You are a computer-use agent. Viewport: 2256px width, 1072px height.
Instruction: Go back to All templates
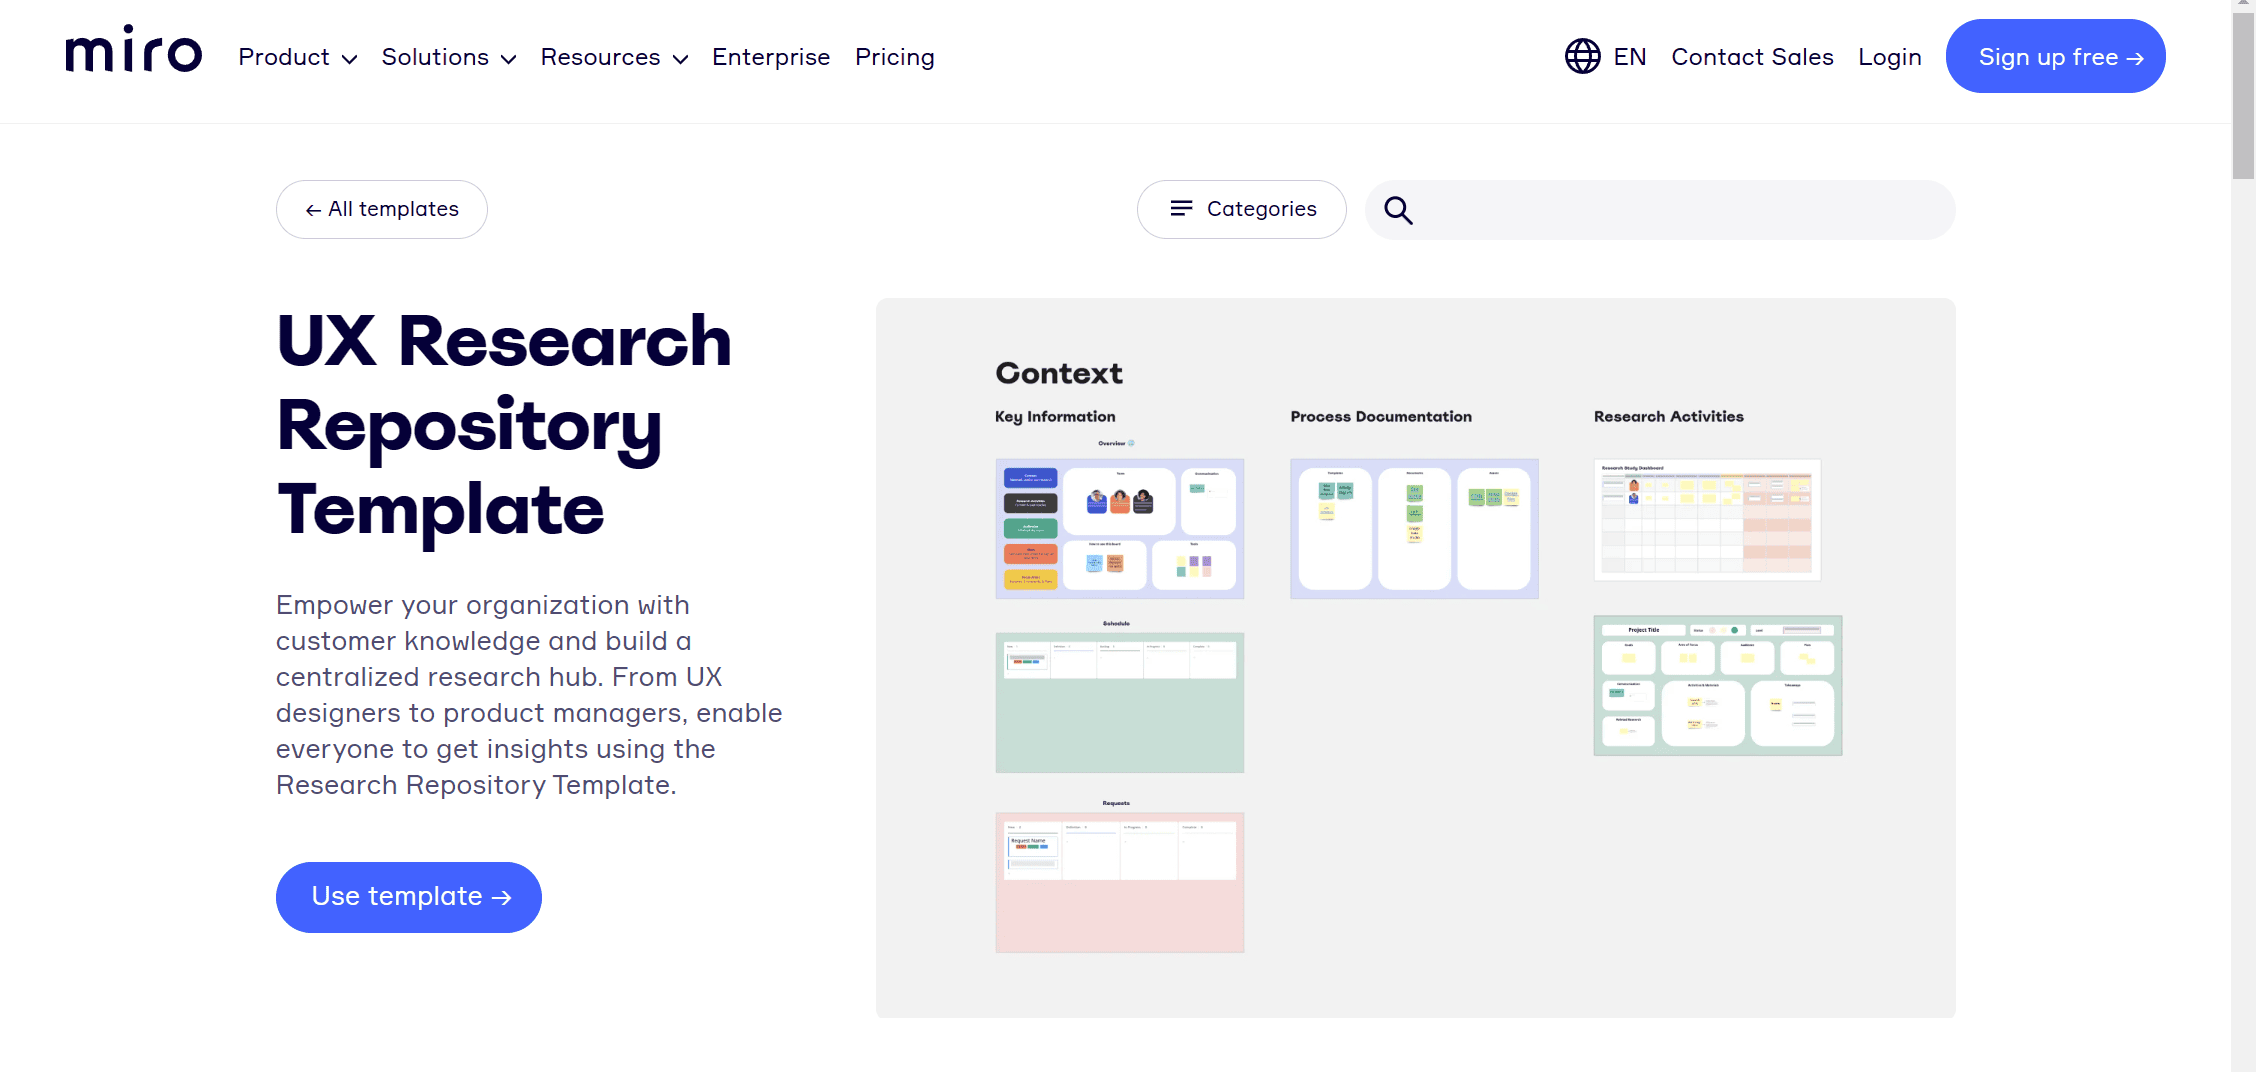[382, 209]
